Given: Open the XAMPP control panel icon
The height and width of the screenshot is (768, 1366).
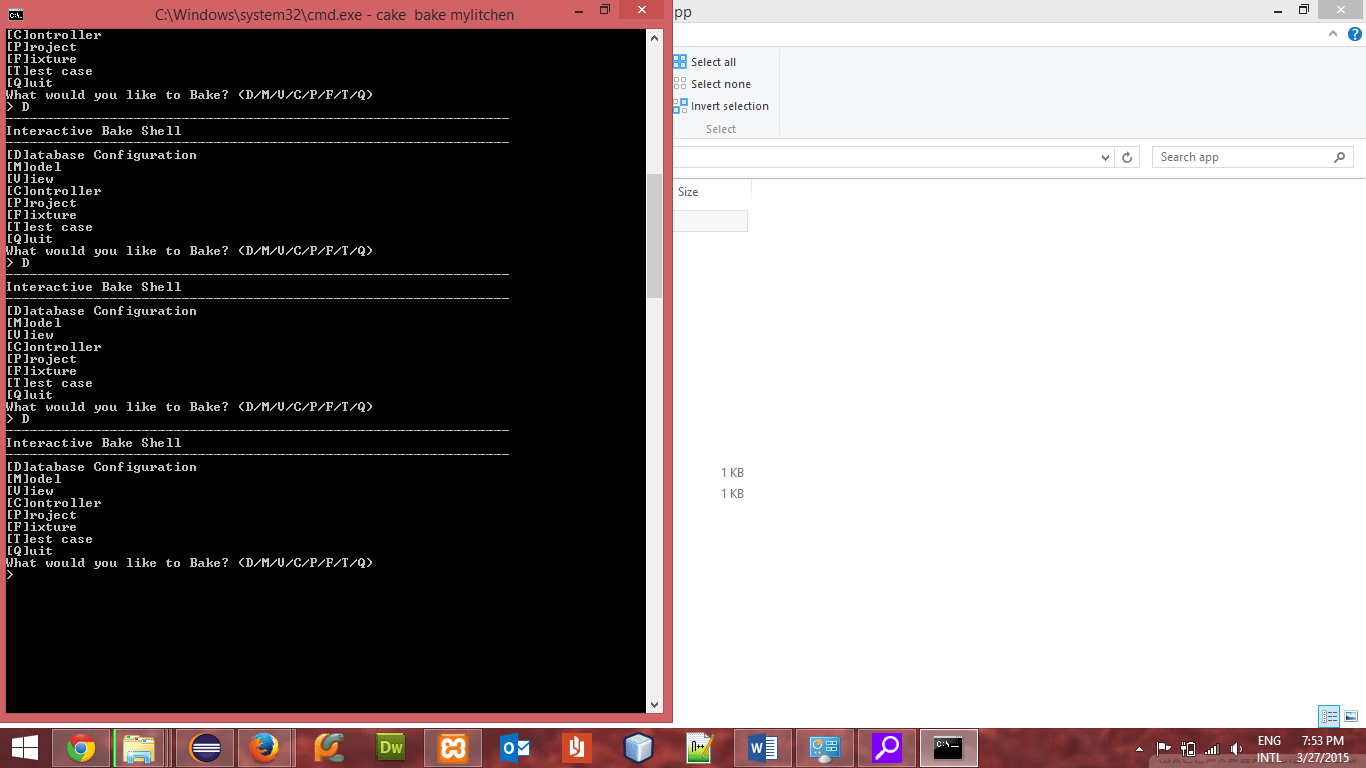Looking at the screenshot, I should [452, 747].
